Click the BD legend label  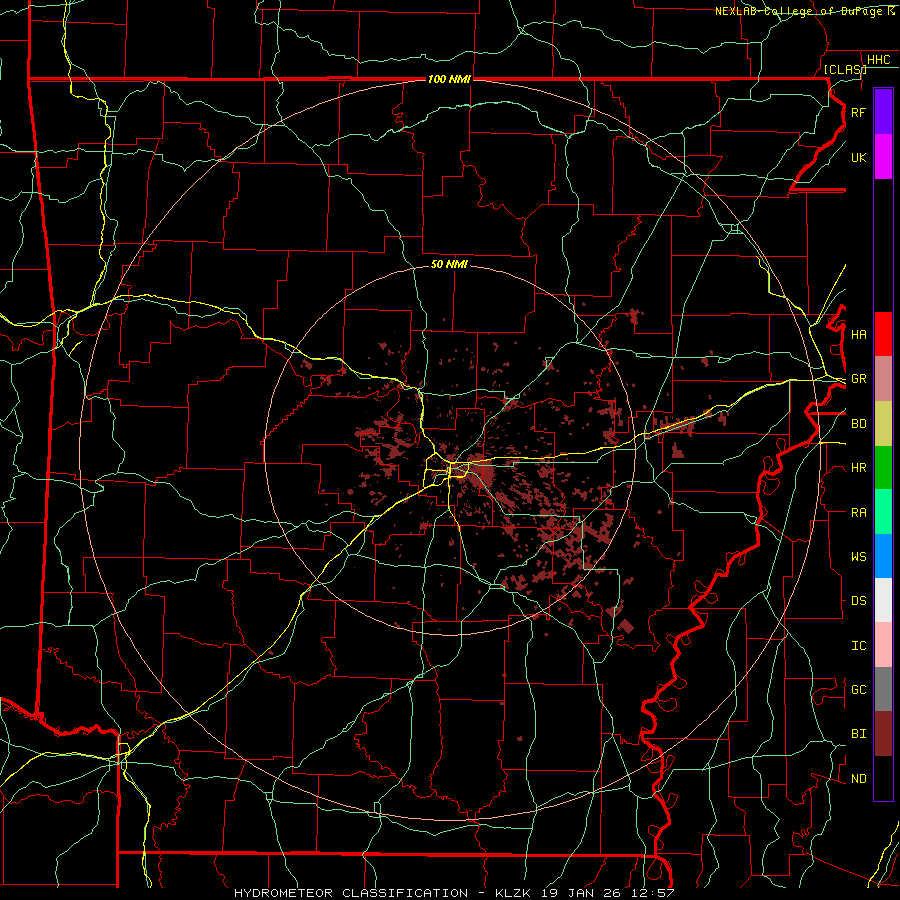(x=858, y=424)
